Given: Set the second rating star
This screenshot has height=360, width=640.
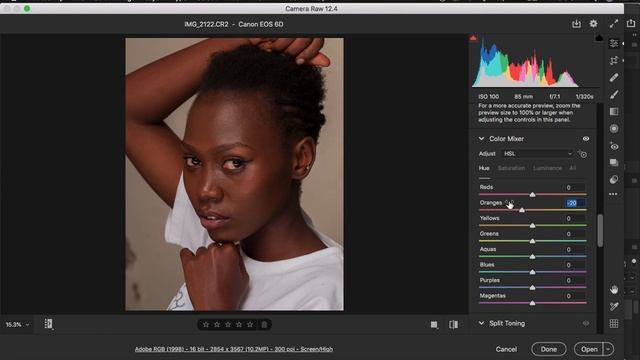Looking at the screenshot, I should [x=217, y=324].
